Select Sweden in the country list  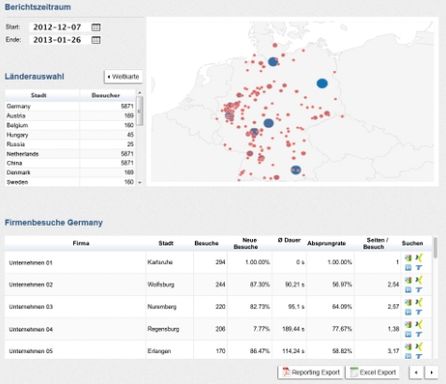click(70, 182)
